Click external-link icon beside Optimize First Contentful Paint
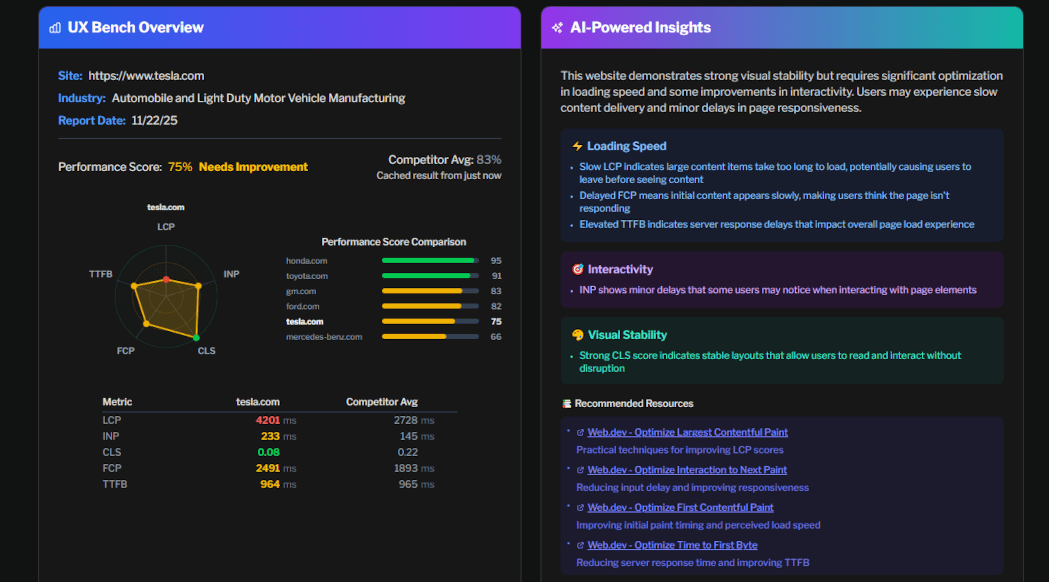Viewport: 1049px width, 582px height. coord(580,507)
